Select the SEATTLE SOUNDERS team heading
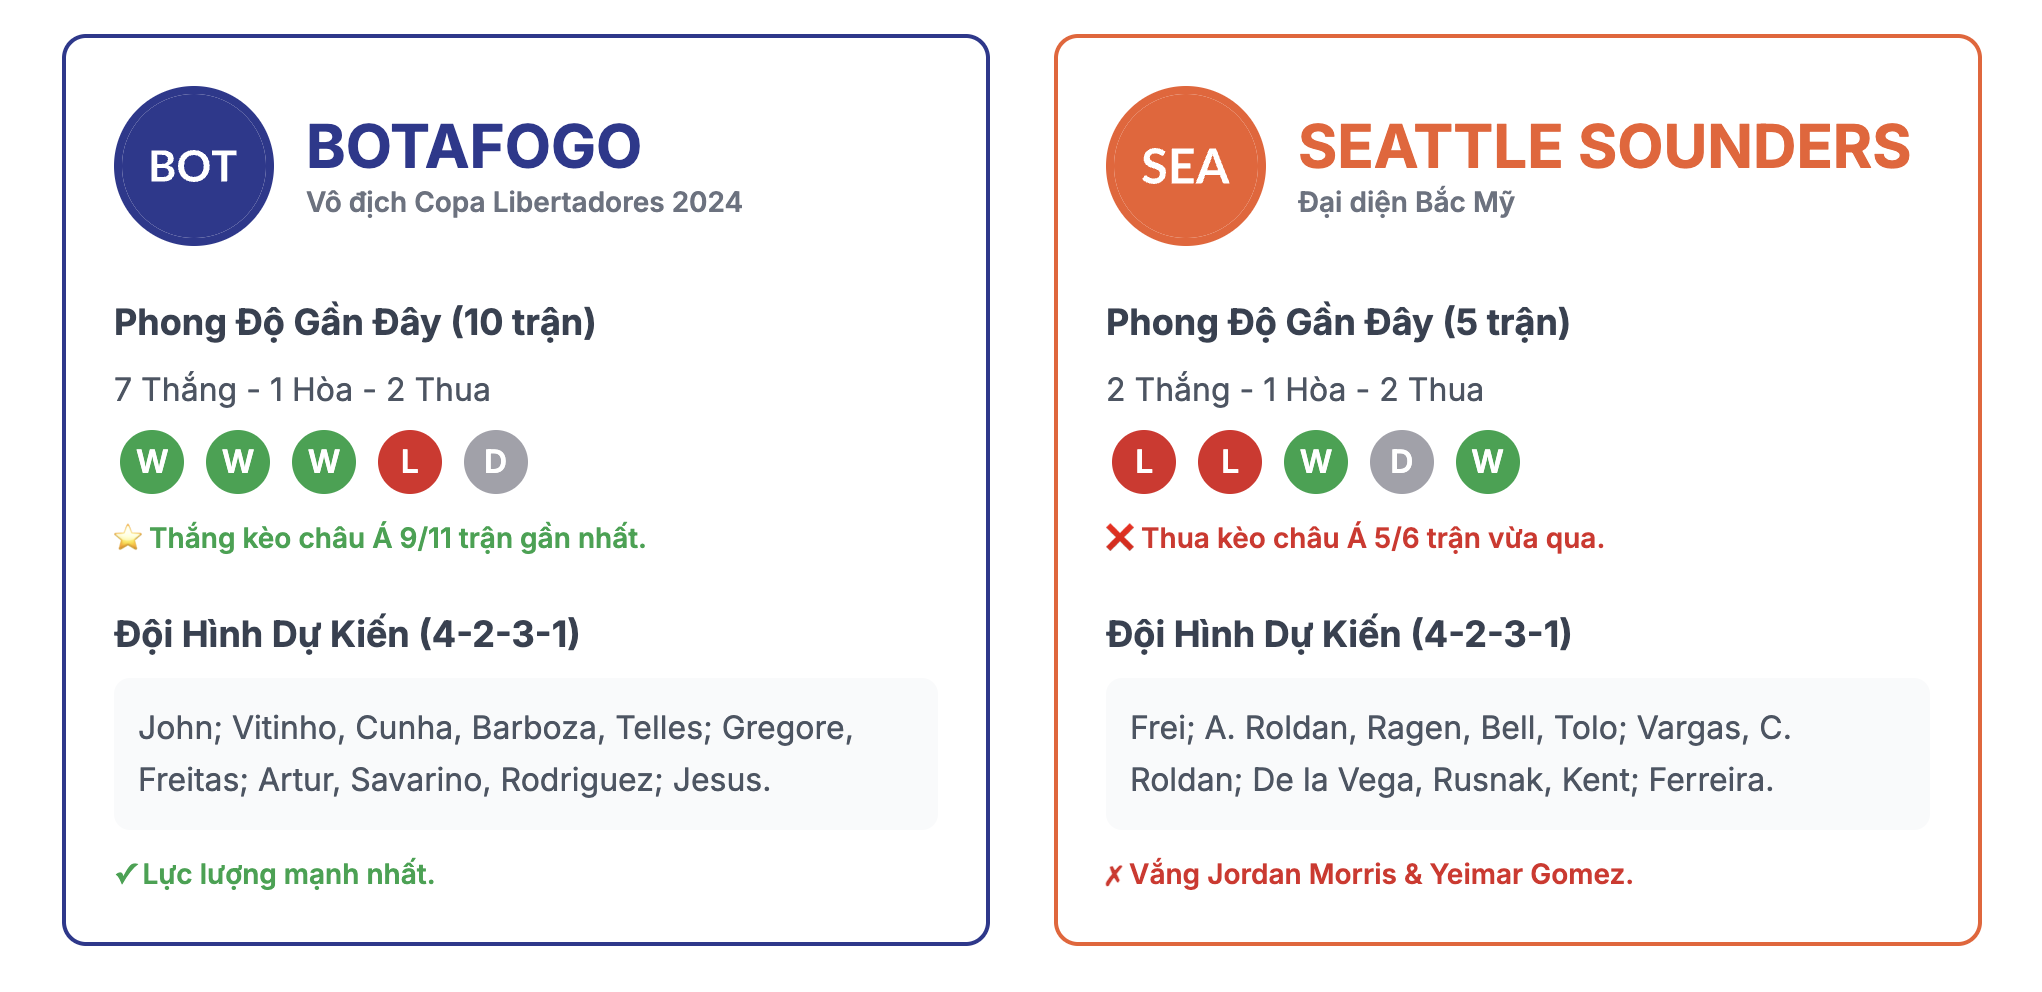The width and height of the screenshot is (2042, 992). click(1604, 146)
